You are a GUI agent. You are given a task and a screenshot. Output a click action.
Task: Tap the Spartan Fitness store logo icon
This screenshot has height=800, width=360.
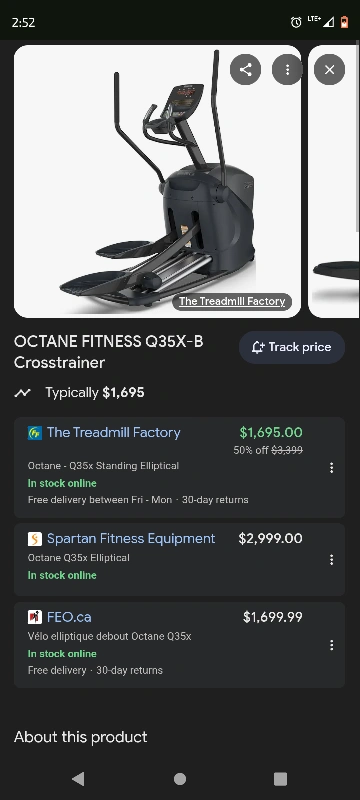pyautogui.click(x=35, y=539)
